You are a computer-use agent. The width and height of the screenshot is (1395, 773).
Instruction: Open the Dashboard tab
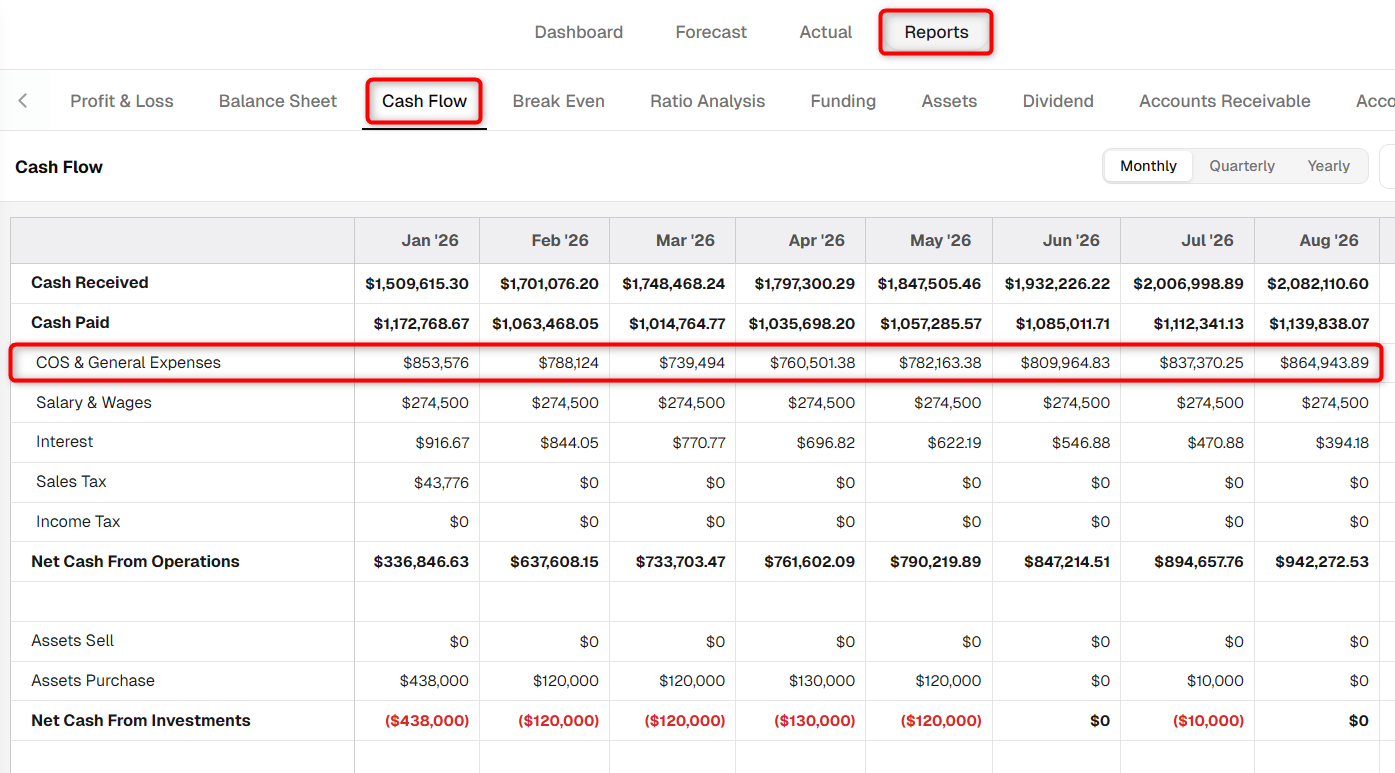[578, 32]
